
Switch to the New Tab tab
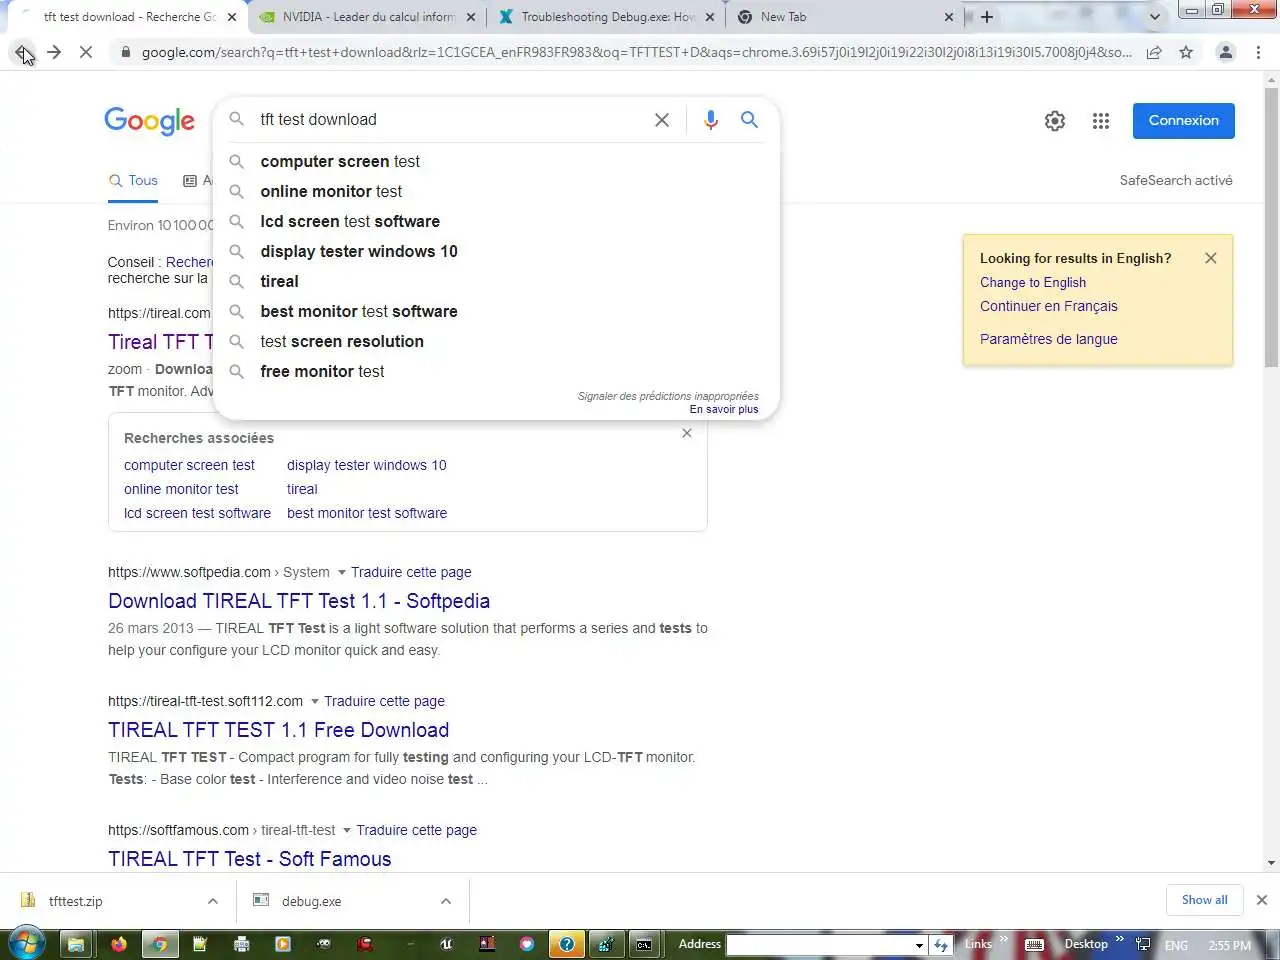[x=846, y=17]
